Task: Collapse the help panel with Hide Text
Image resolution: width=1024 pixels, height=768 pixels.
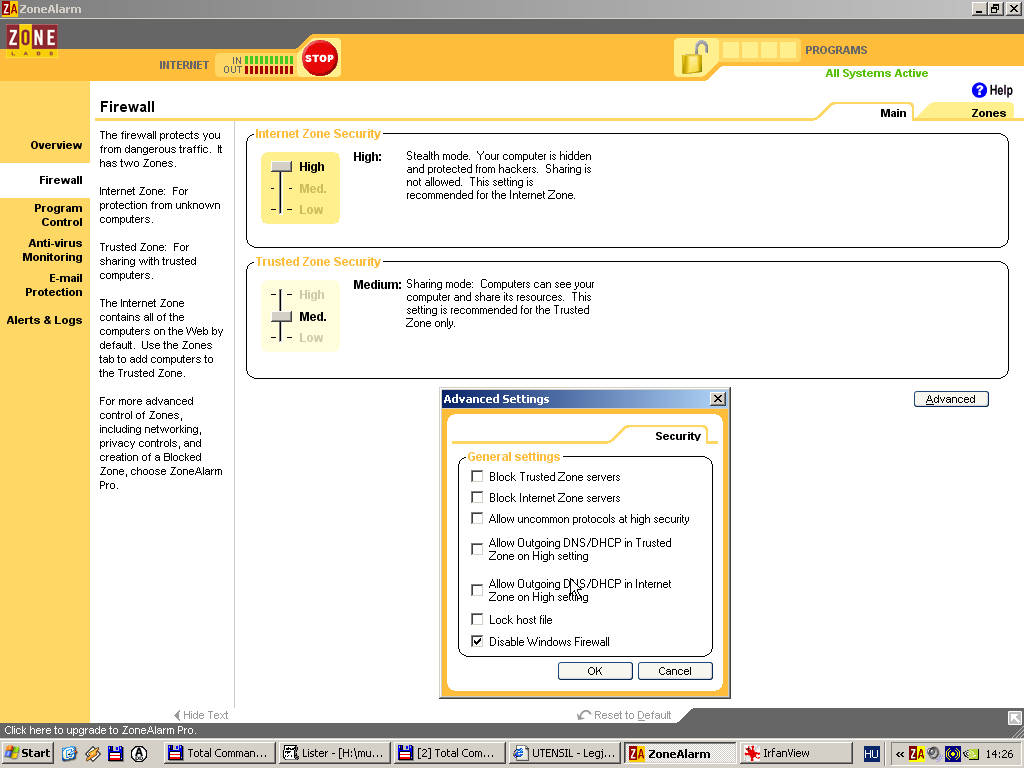Action: click(x=201, y=715)
